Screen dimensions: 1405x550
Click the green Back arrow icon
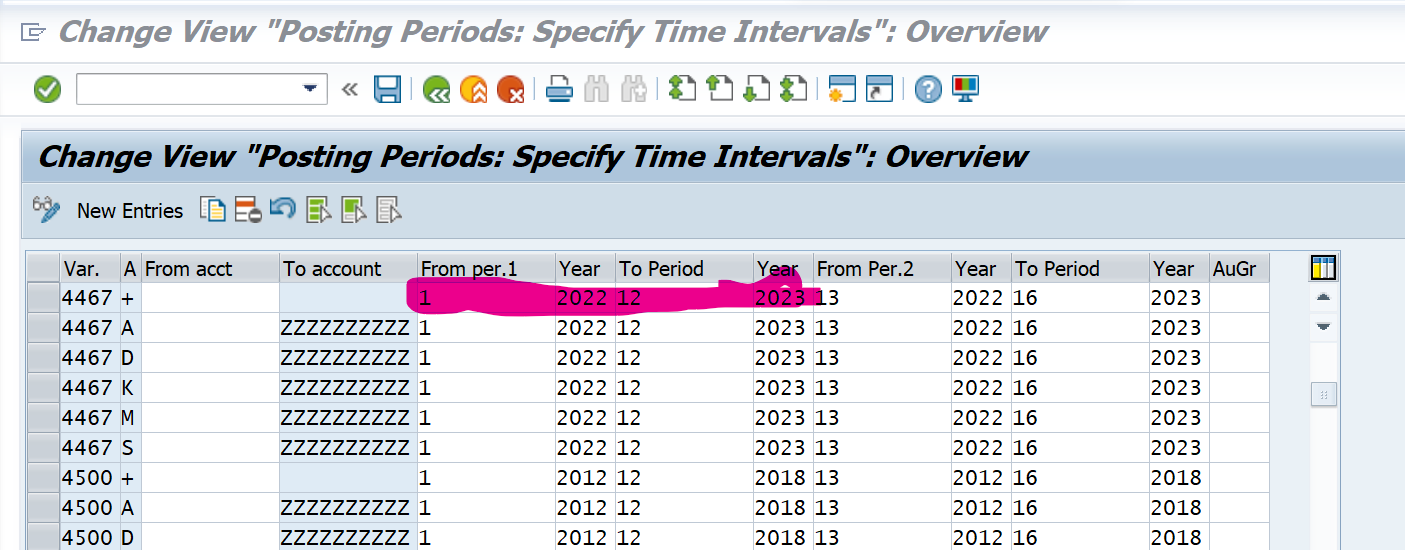[436, 90]
